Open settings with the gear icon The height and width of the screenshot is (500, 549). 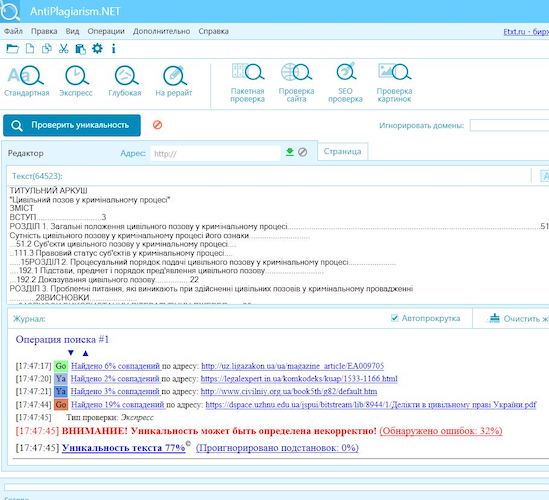pyautogui.click(x=97, y=48)
